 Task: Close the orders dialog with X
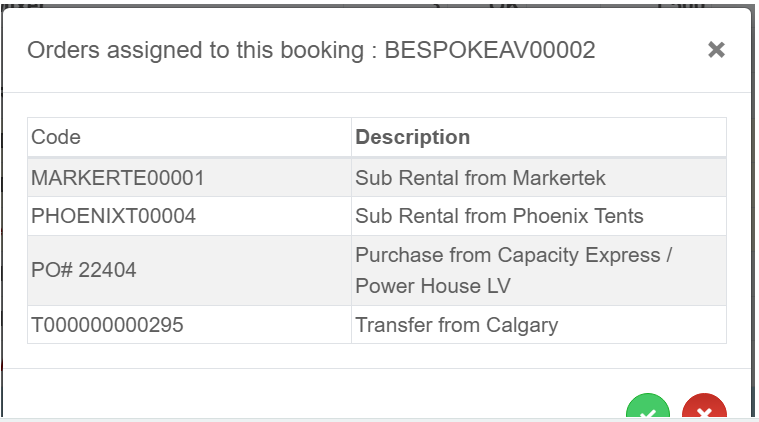point(716,50)
